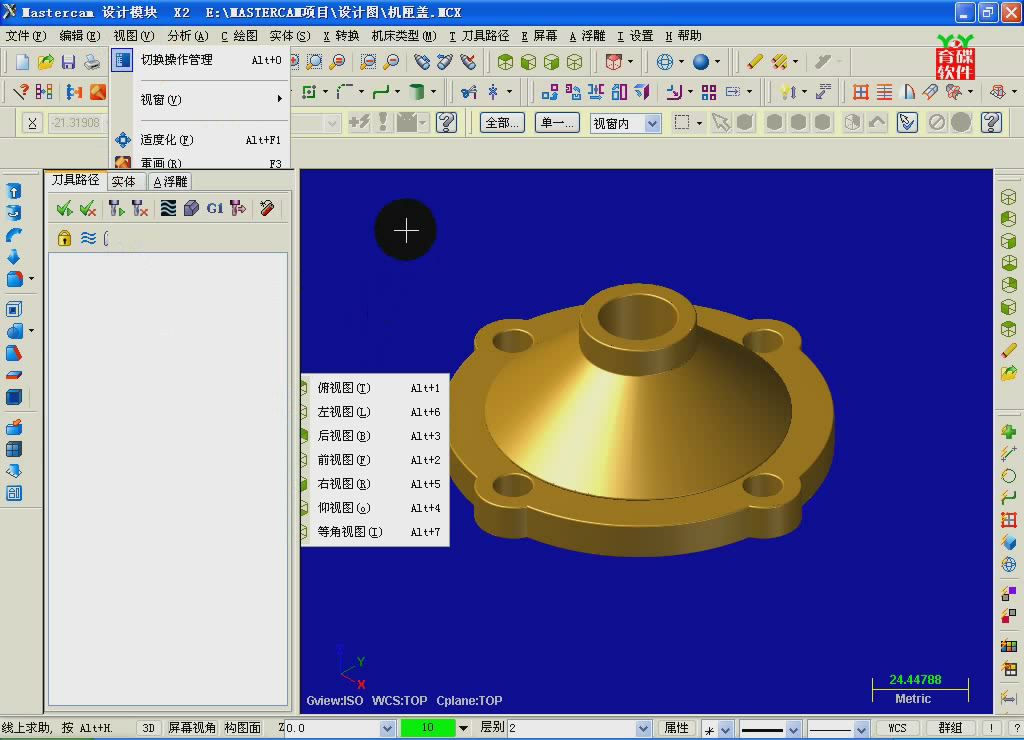Expand the 层别 level dropdown
This screenshot has width=1024, height=740.
click(643, 728)
